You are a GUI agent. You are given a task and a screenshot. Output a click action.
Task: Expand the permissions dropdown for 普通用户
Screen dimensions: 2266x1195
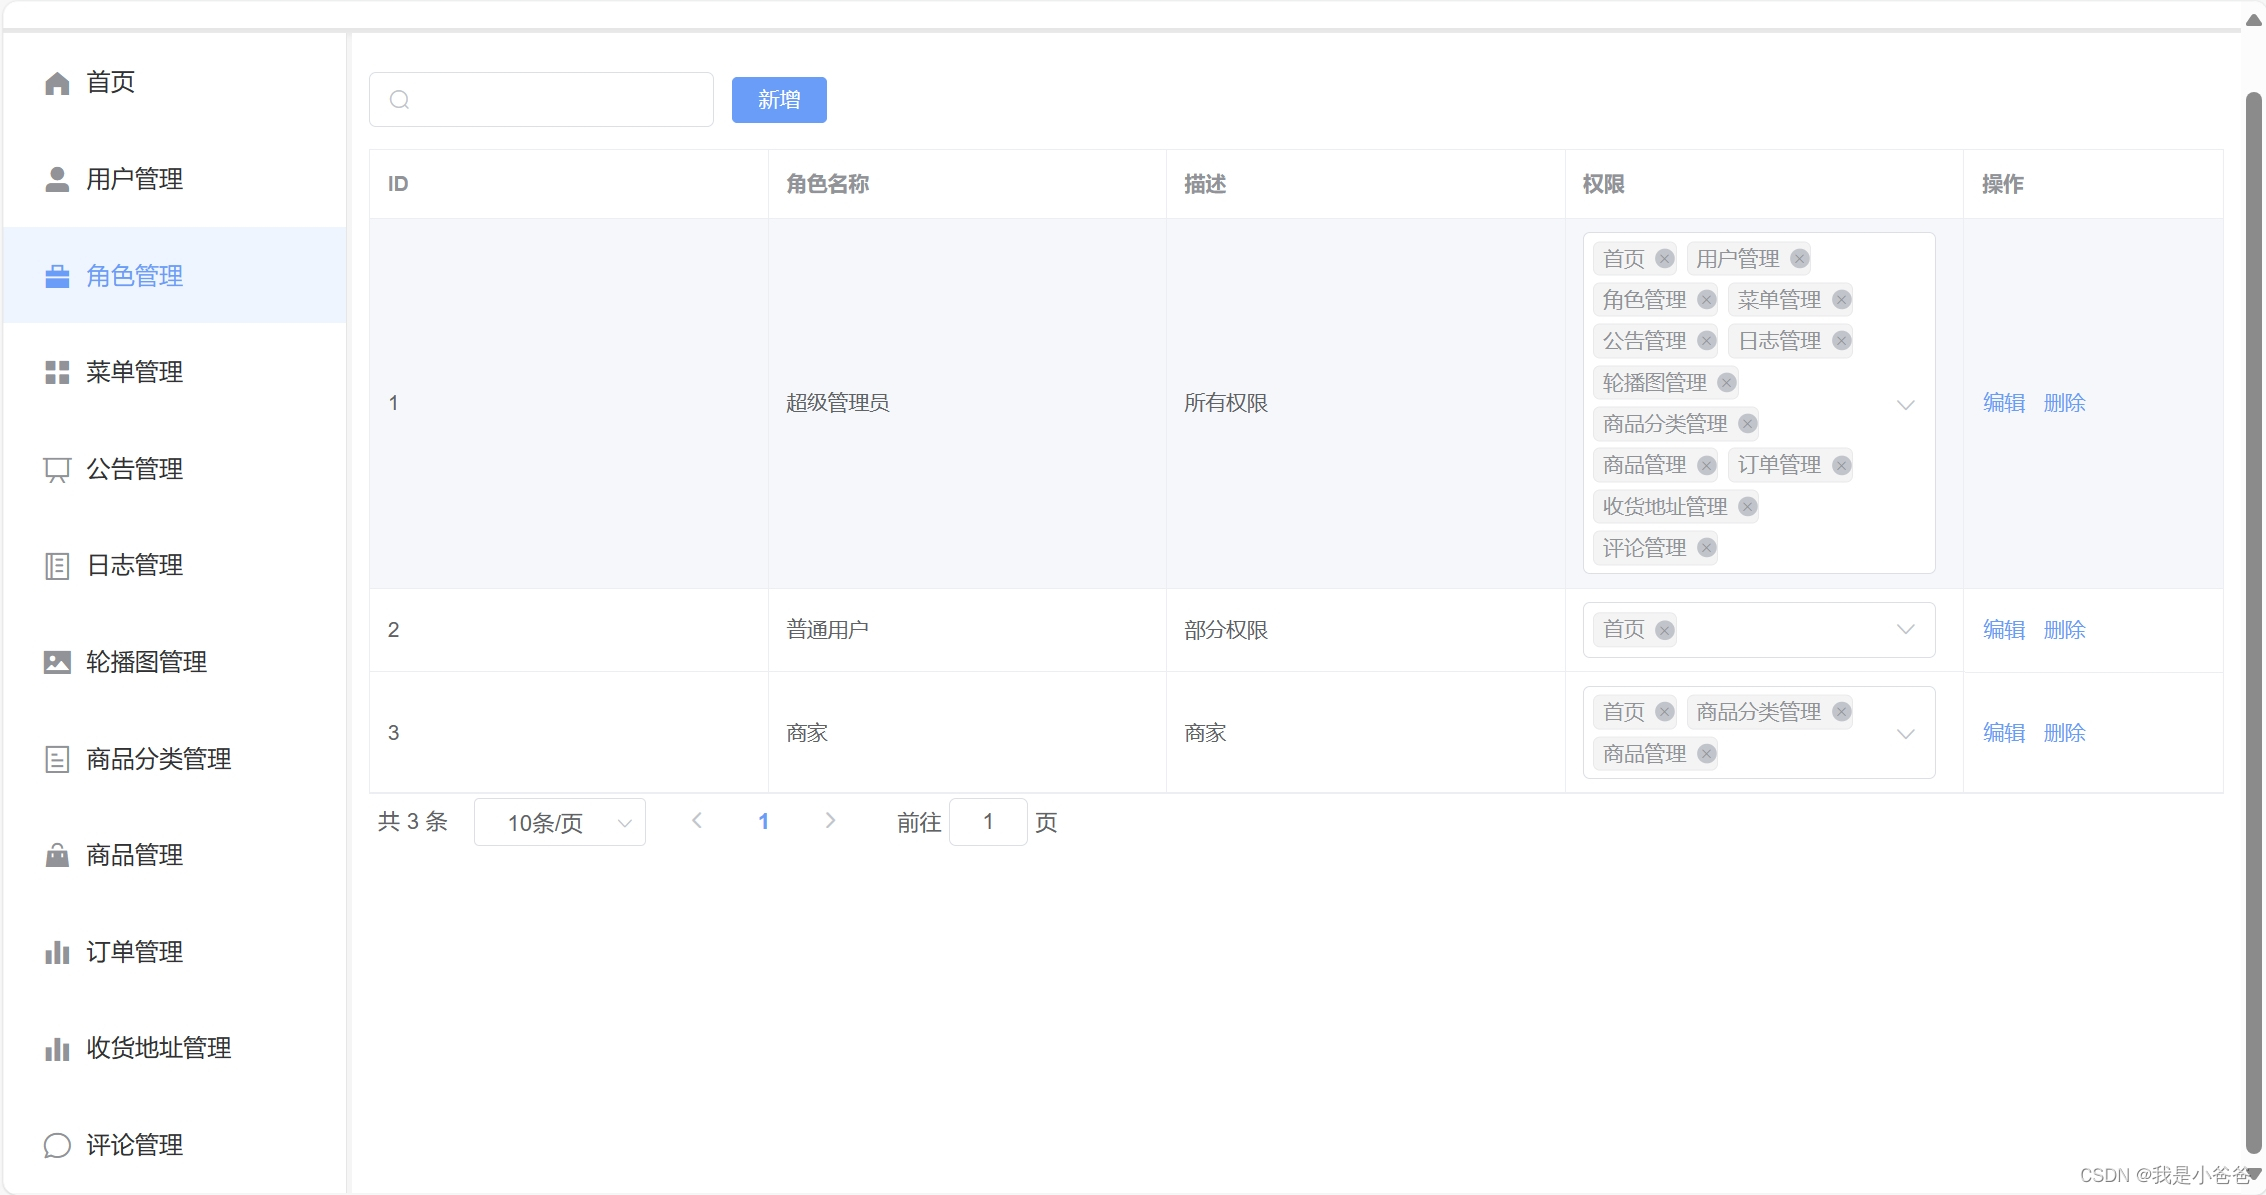pos(1905,630)
